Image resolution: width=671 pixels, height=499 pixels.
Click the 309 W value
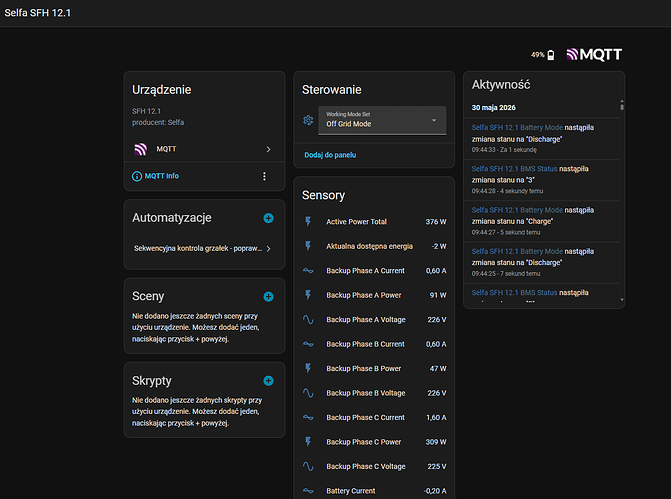click(x=436, y=442)
